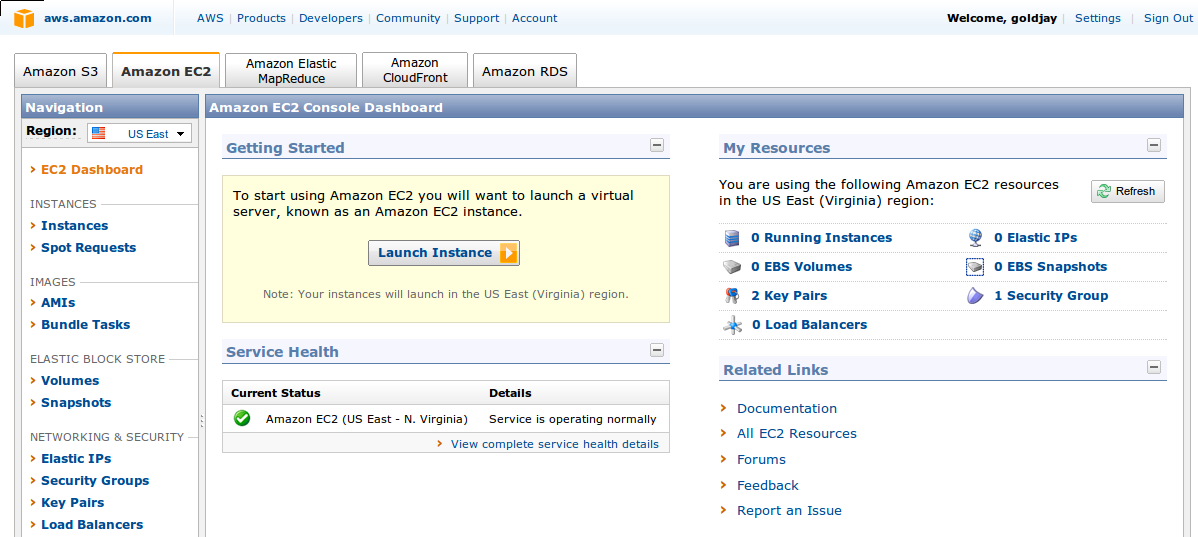Image resolution: width=1198 pixels, height=537 pixels.
Task: Click the Security Group icon
Action: point(975,296)
